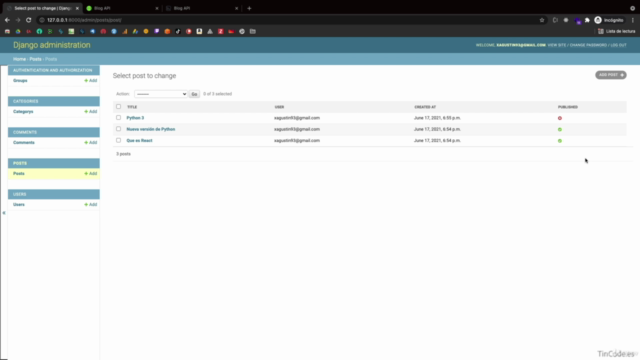Click the green published icon for Nueva versión de Python
640x360 pixels.
560,129
